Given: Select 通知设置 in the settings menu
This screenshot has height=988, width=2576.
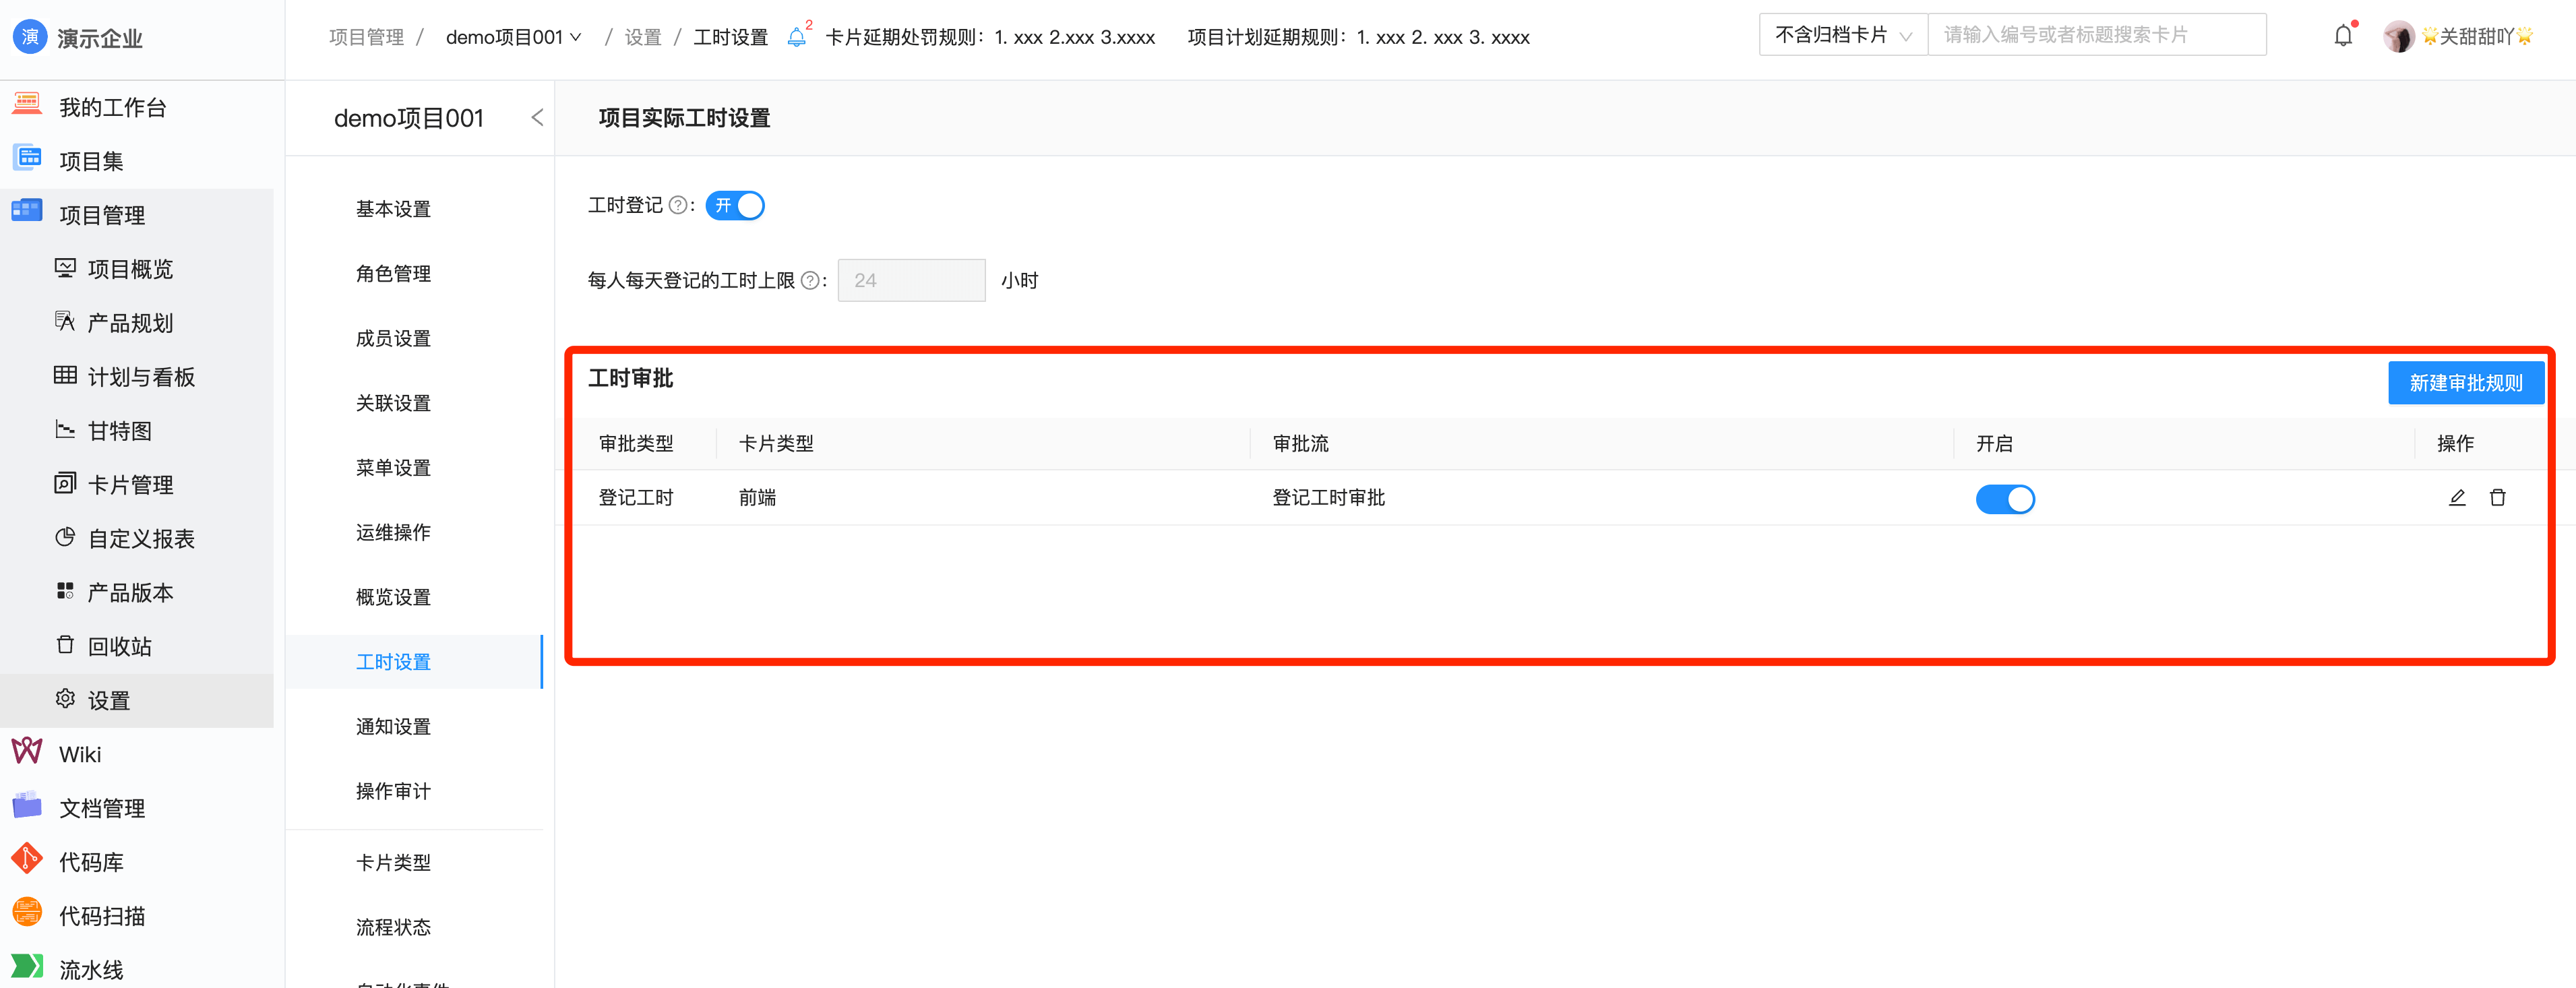Looking at the screenshot, I should coord(393,726).
